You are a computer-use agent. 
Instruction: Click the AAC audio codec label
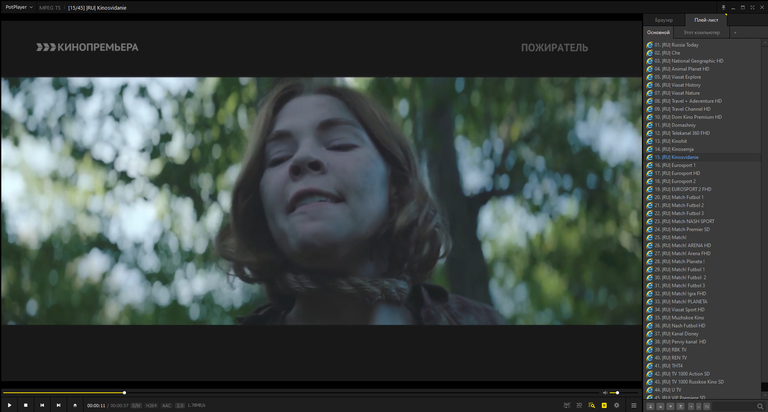[x=167, y=406]
